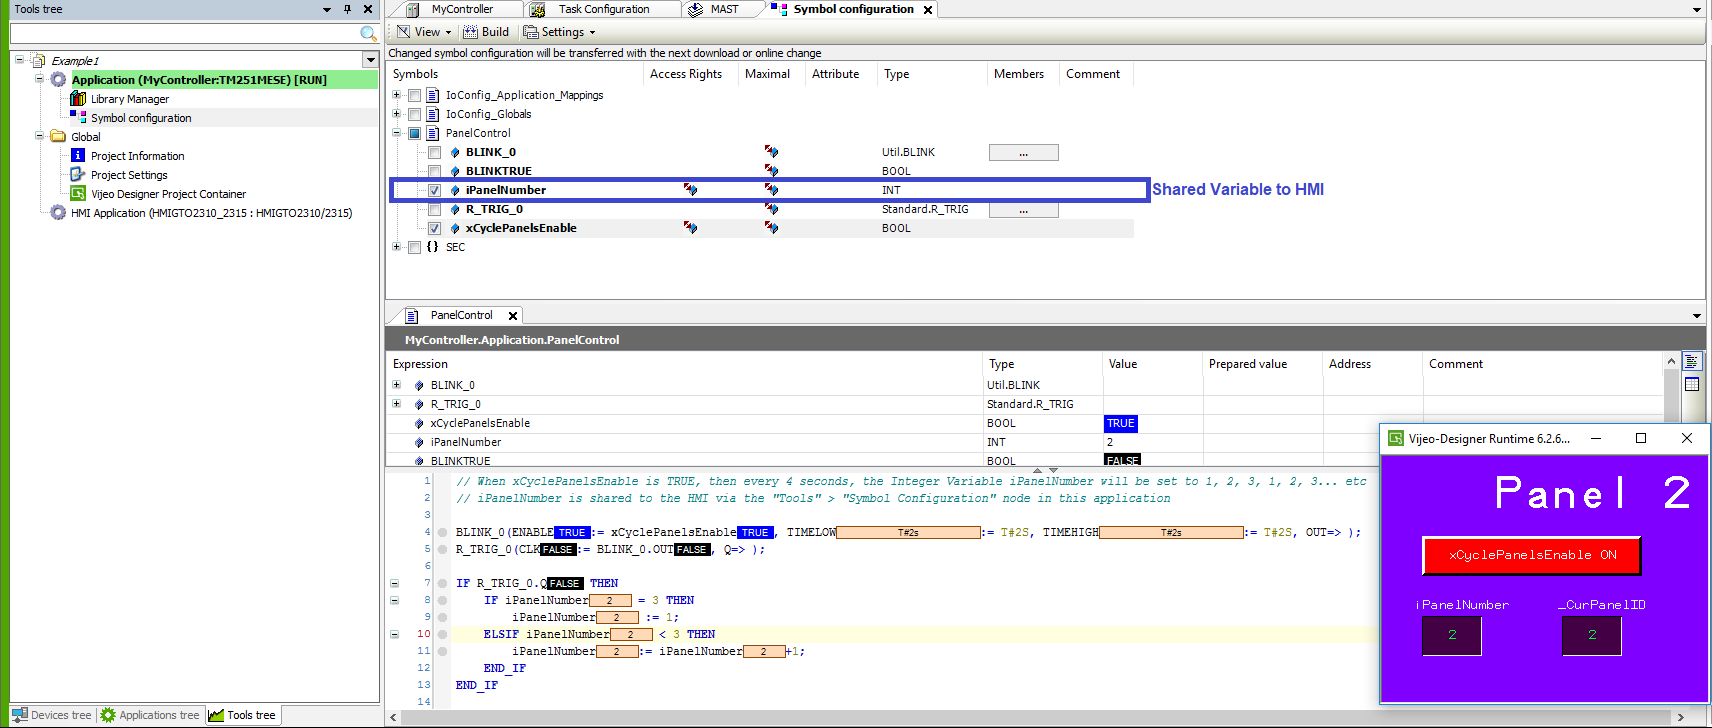
Task: Check the BLINK_0 symbol checkbox
Action: 434,153
